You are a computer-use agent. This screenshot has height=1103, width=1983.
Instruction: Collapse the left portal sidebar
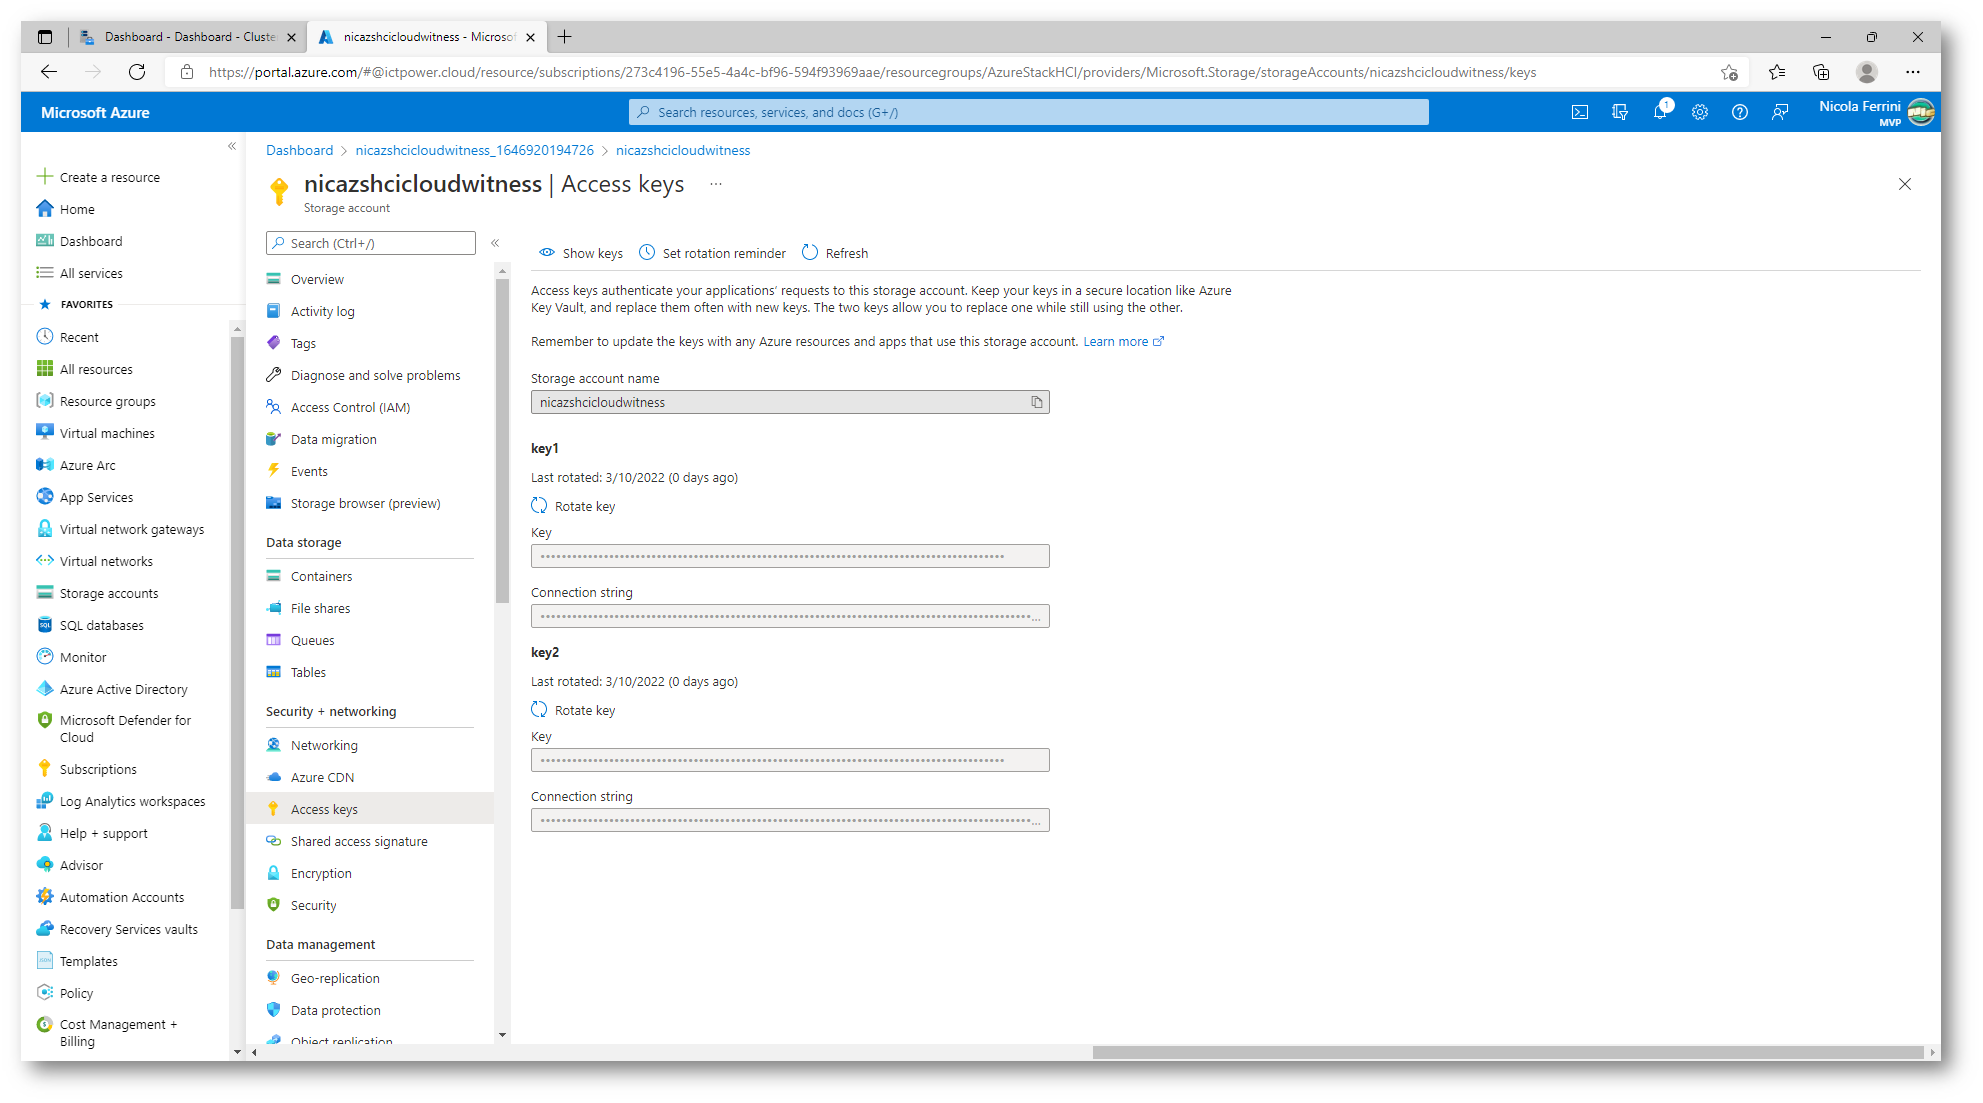click(232, 146)
